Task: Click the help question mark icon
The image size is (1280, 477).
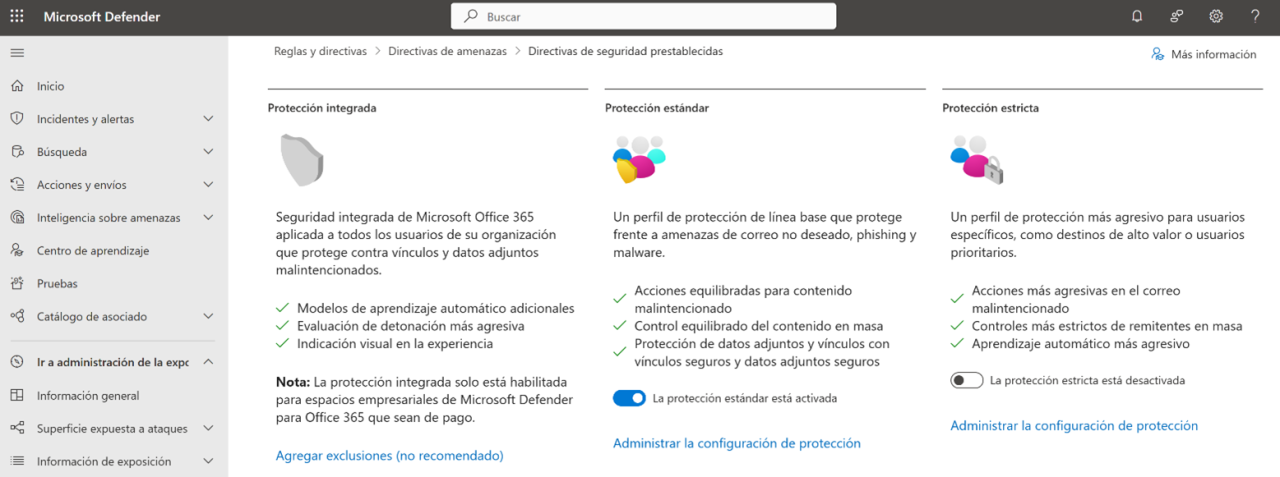Action: (x=1255, y=16)
